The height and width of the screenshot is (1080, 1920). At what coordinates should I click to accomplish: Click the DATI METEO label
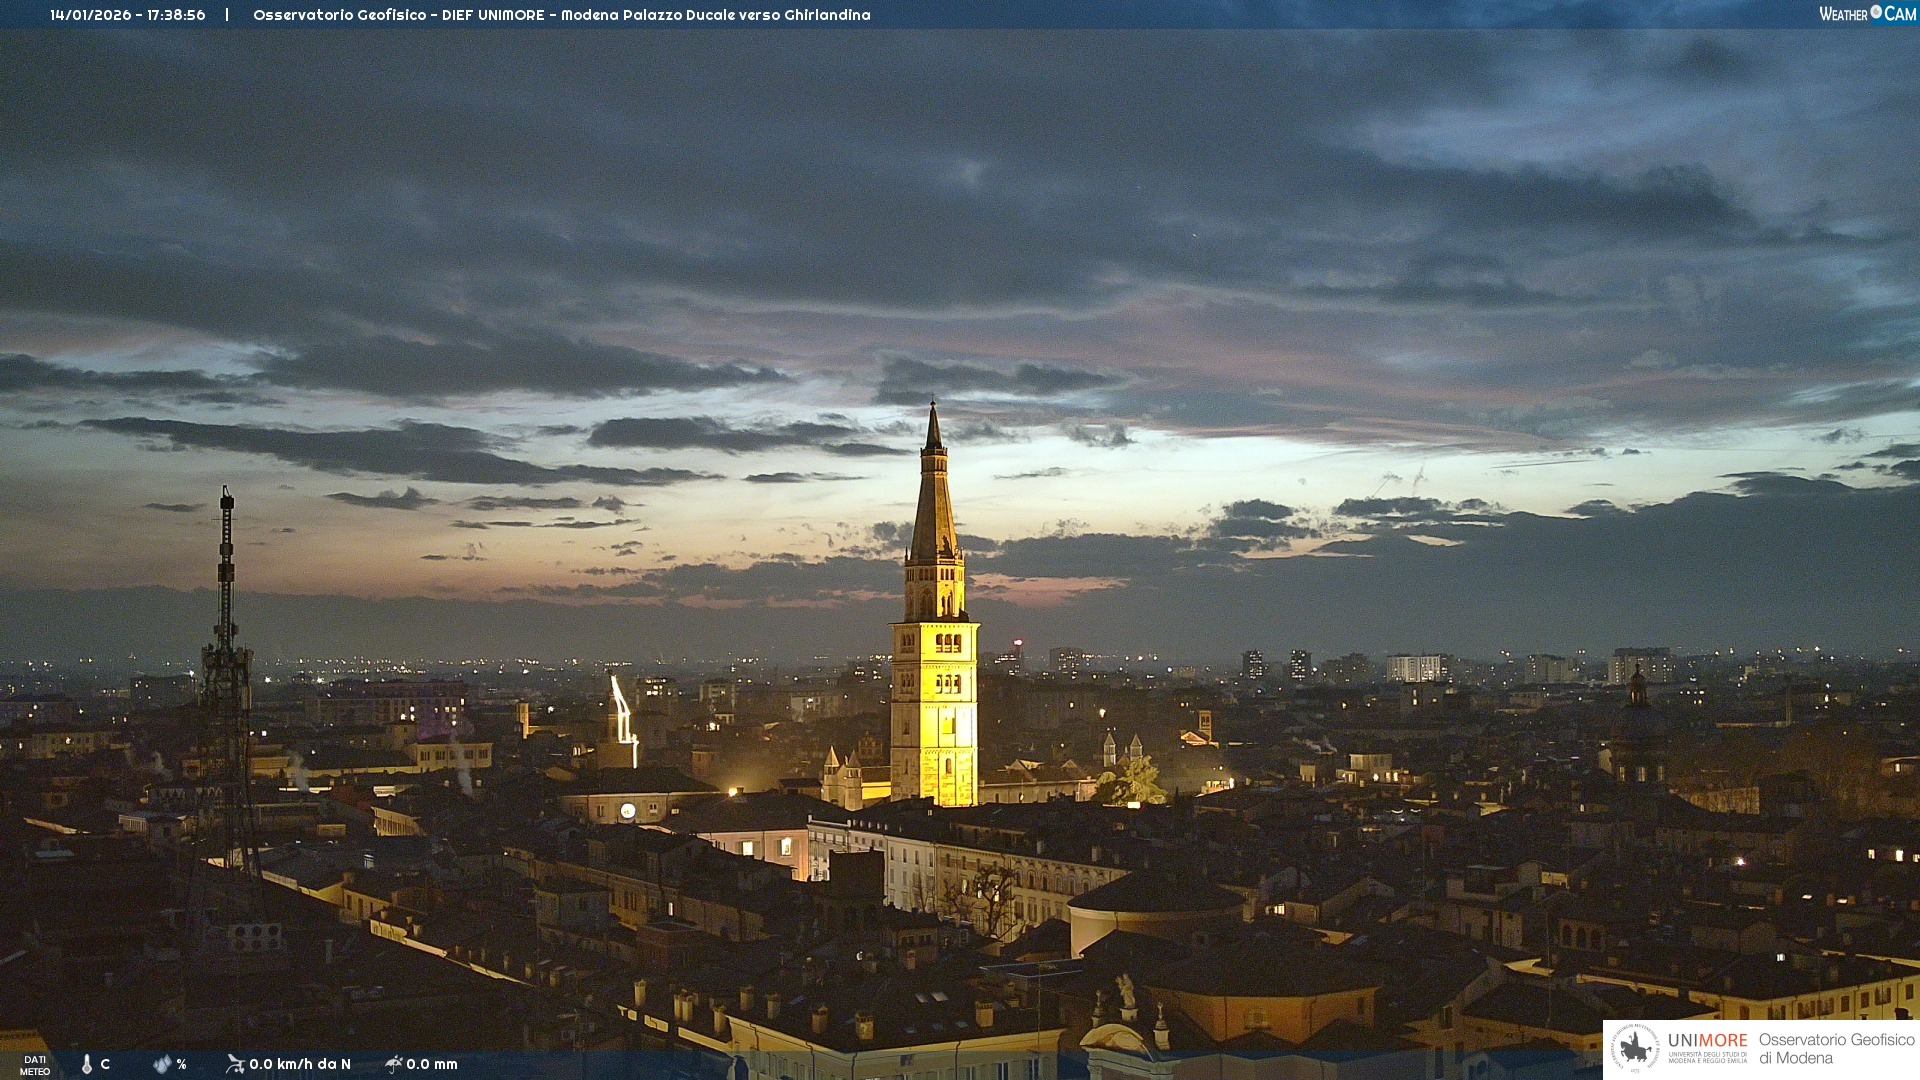pos(35,1065)
